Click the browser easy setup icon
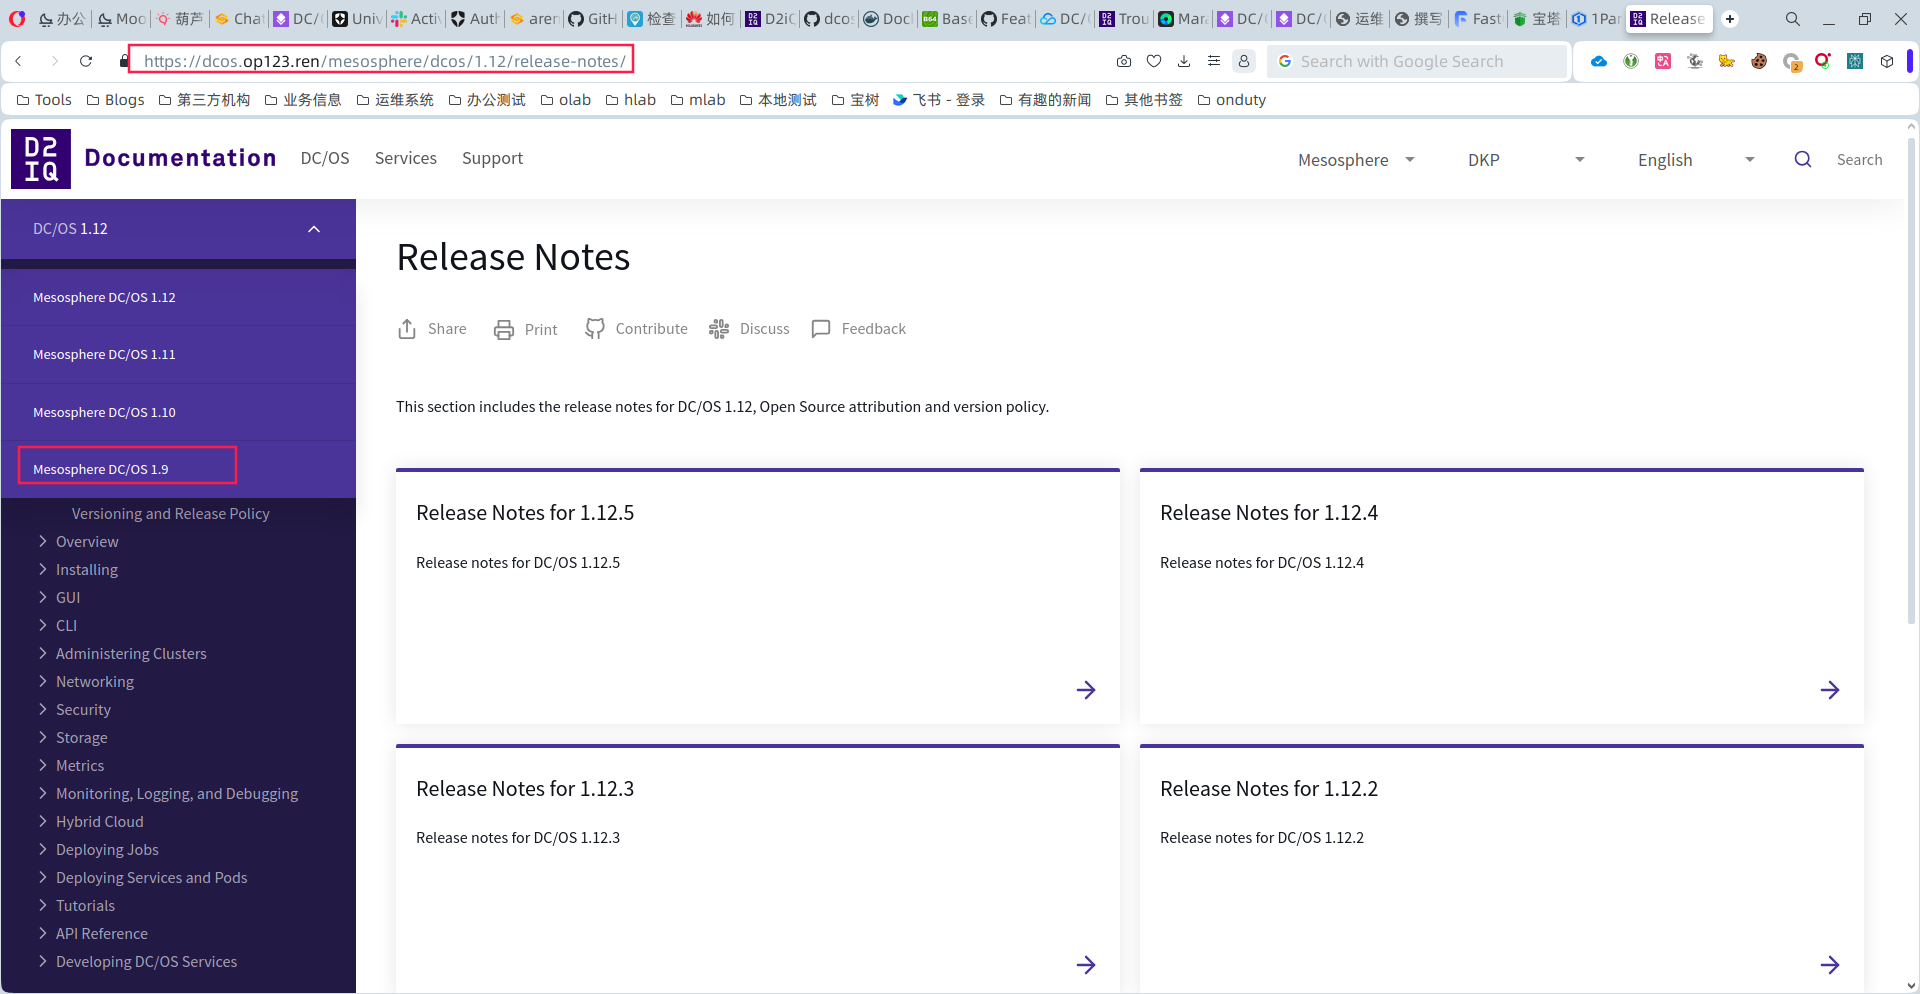This screenshot has width=1920, height=994. pyautogui.click(x=1214, y=61)
